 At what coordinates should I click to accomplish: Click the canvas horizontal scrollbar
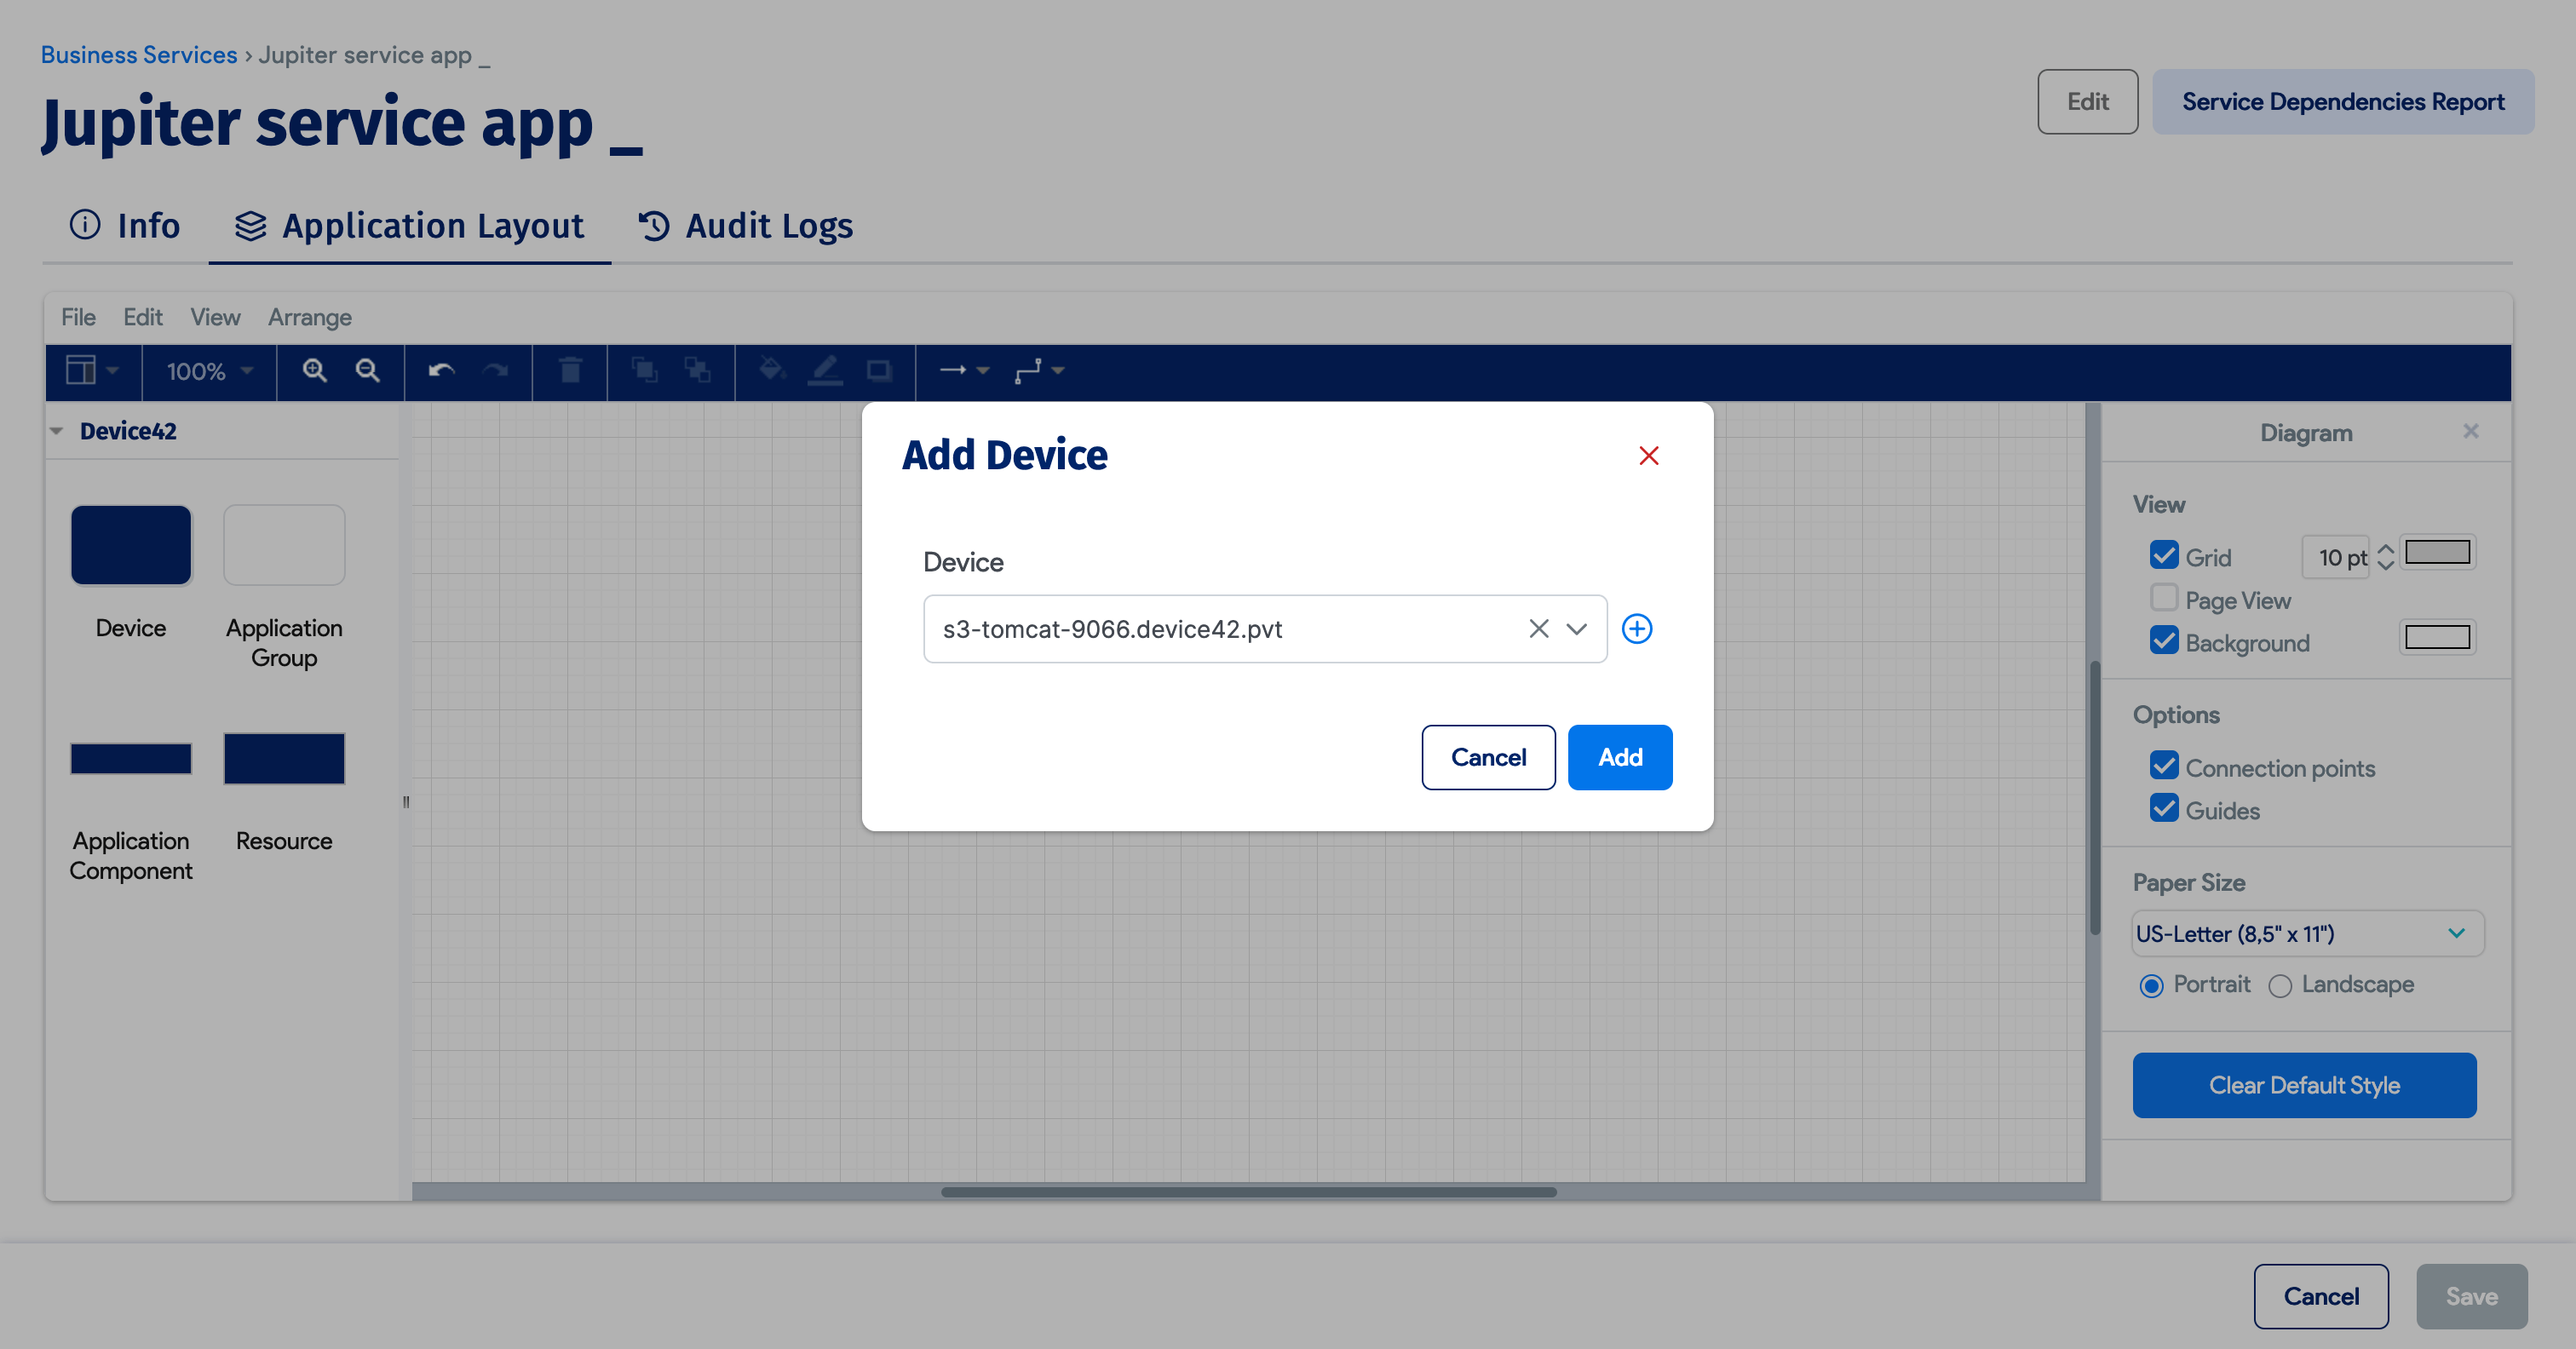click(x=1248, y=1192)
